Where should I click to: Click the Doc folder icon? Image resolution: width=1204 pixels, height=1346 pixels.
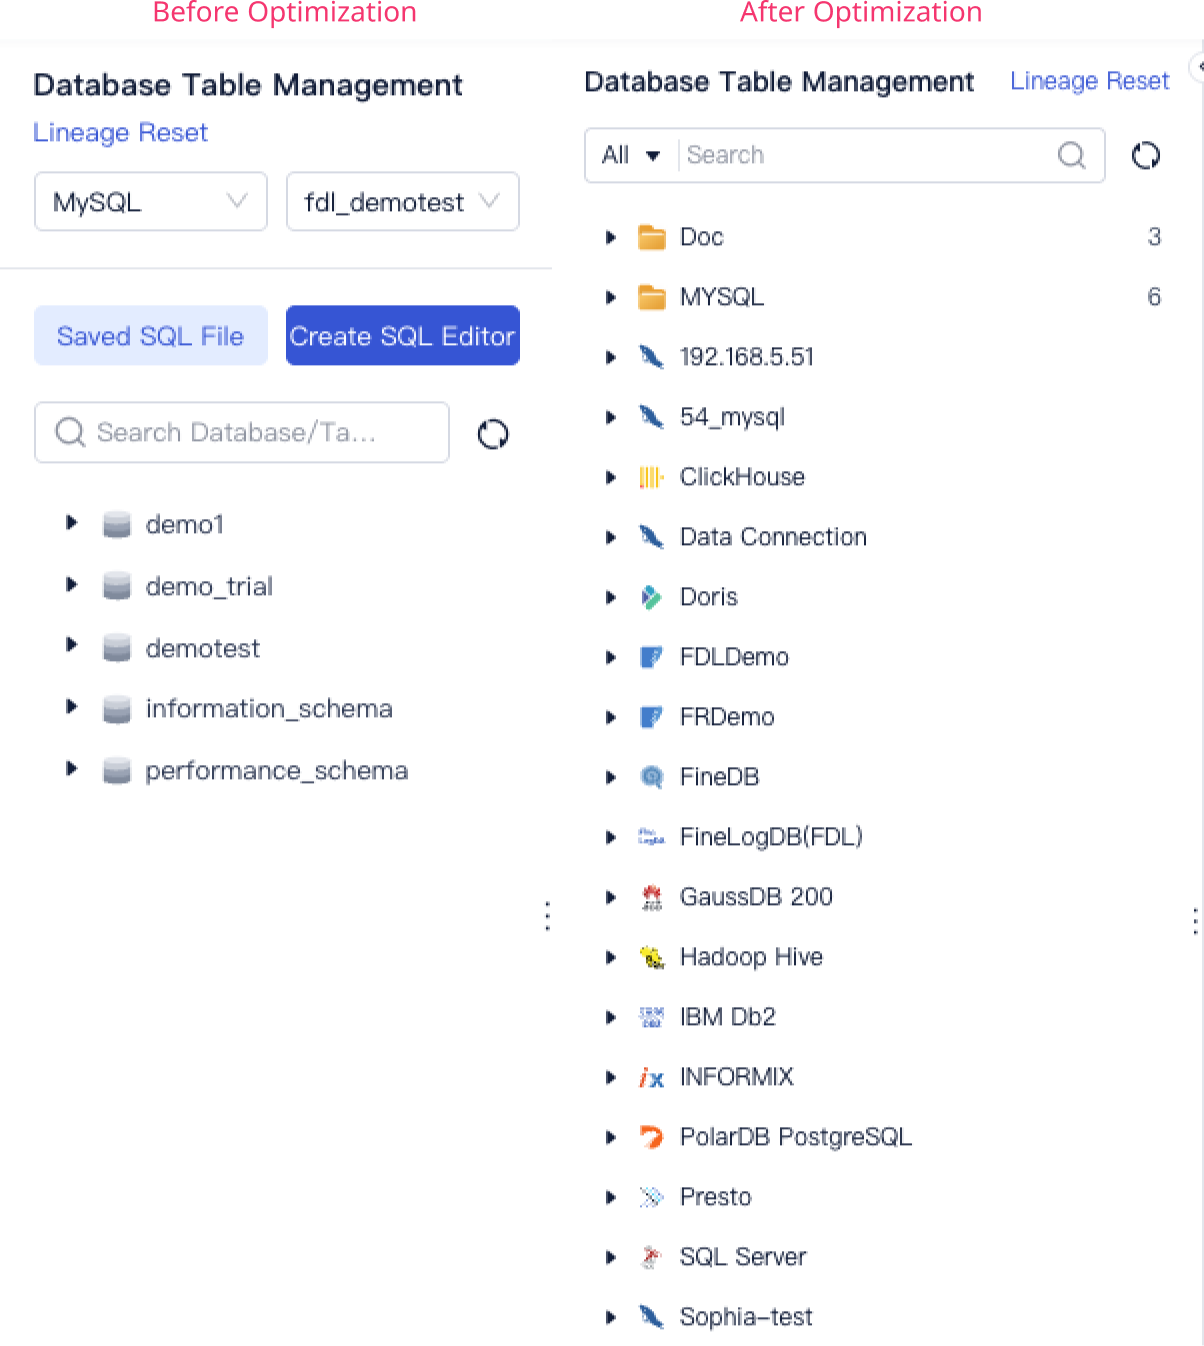(x=651, y=237)
